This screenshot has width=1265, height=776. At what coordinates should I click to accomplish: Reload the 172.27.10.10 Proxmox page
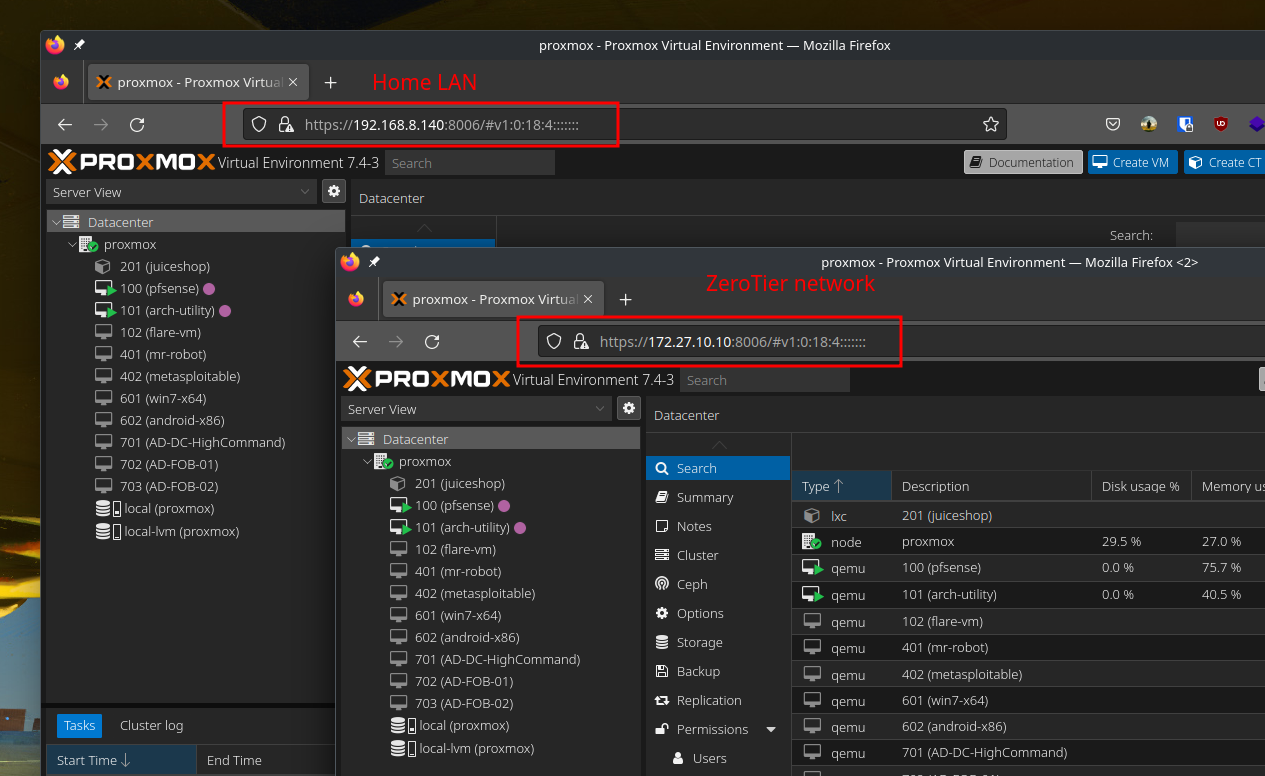[x=432, y=341]
